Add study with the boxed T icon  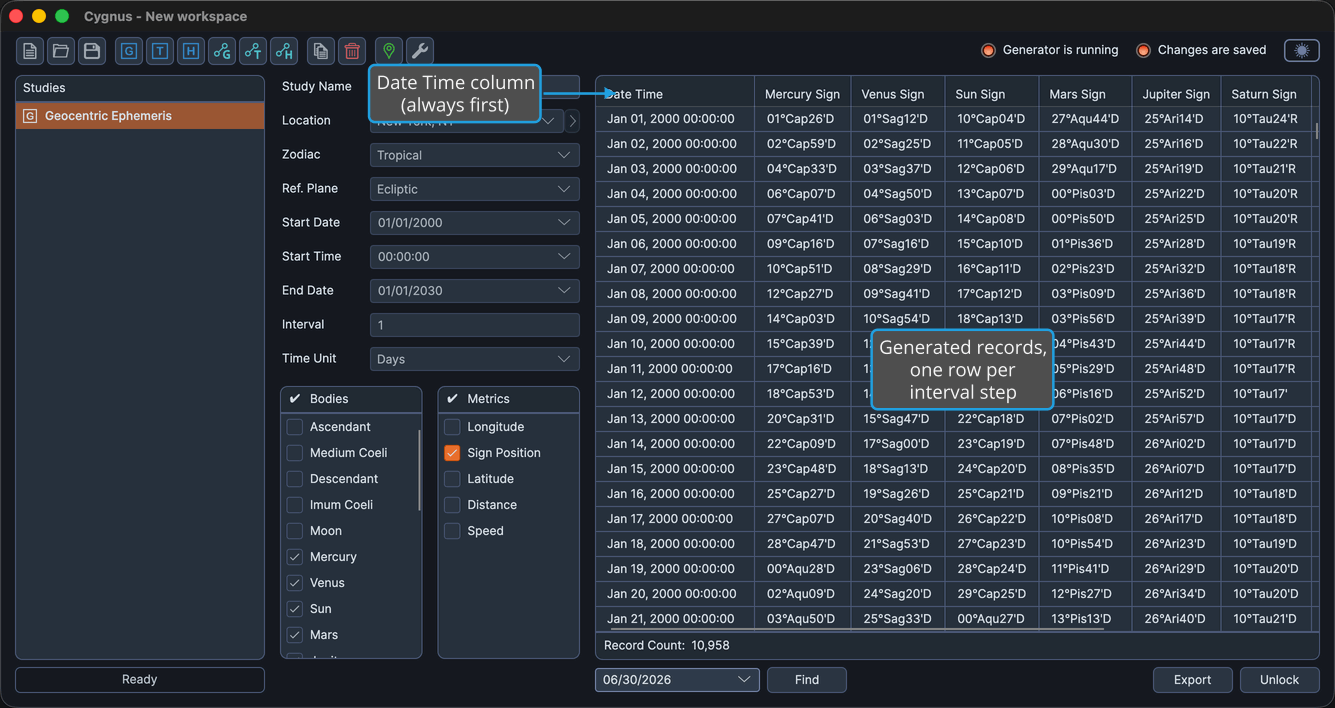pos(160,51)
